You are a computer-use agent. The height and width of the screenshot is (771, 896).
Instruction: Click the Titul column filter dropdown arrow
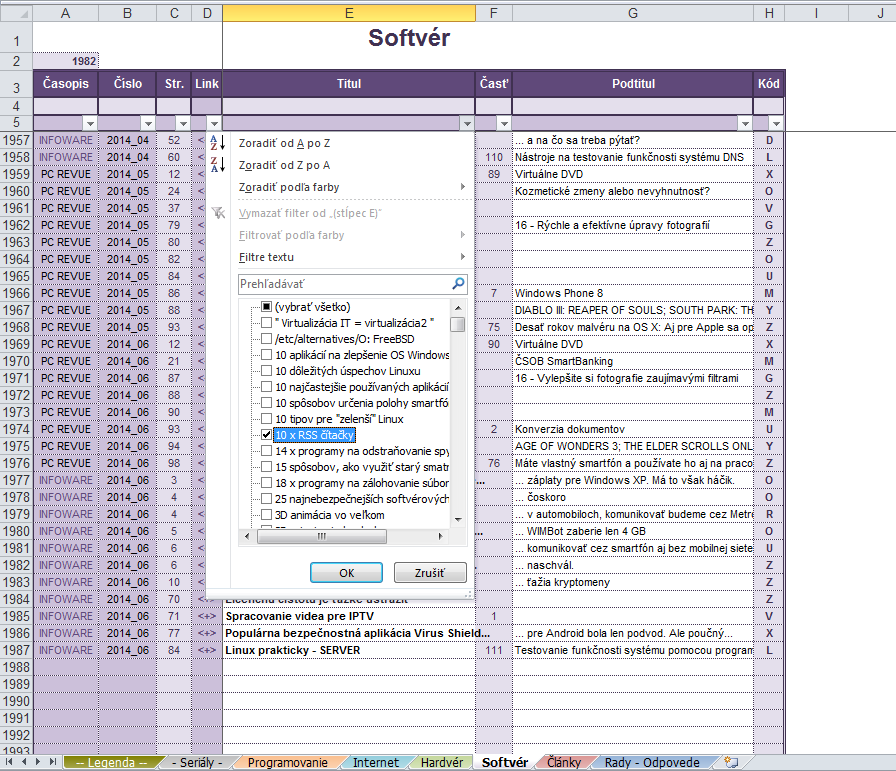(x=467, y=123)
